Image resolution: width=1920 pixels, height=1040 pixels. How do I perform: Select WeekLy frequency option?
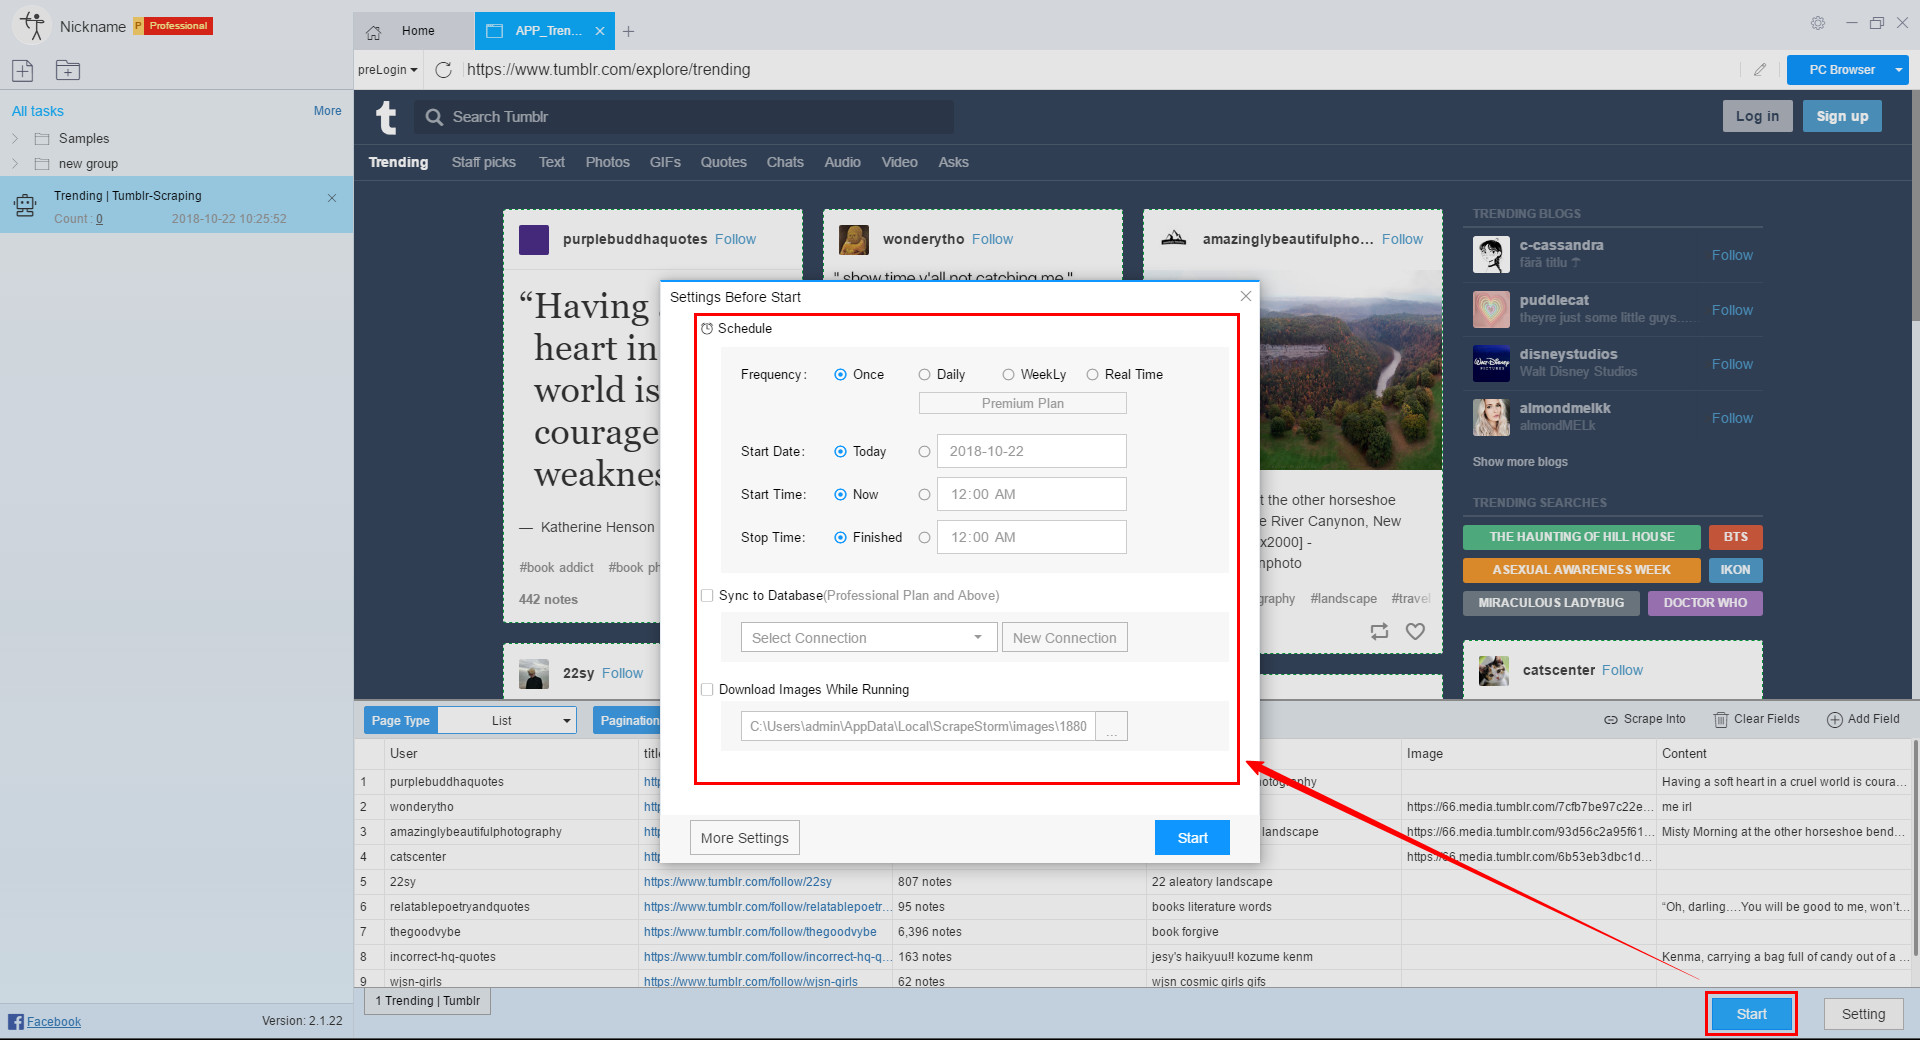tap(1008, 375)
